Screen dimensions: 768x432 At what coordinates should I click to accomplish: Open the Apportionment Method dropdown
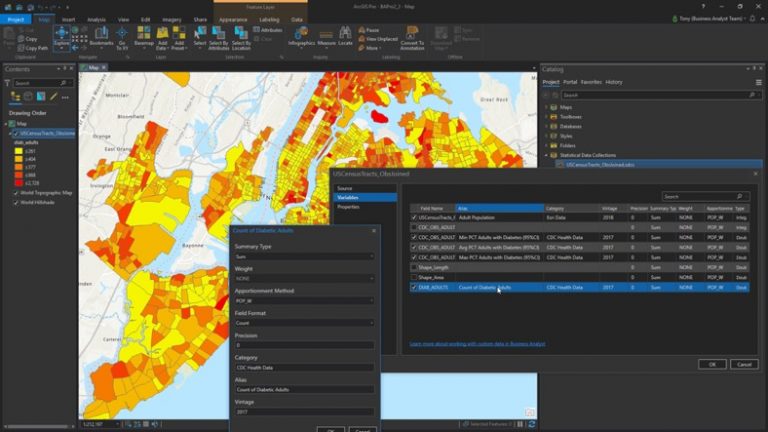(x=304, y=300)
